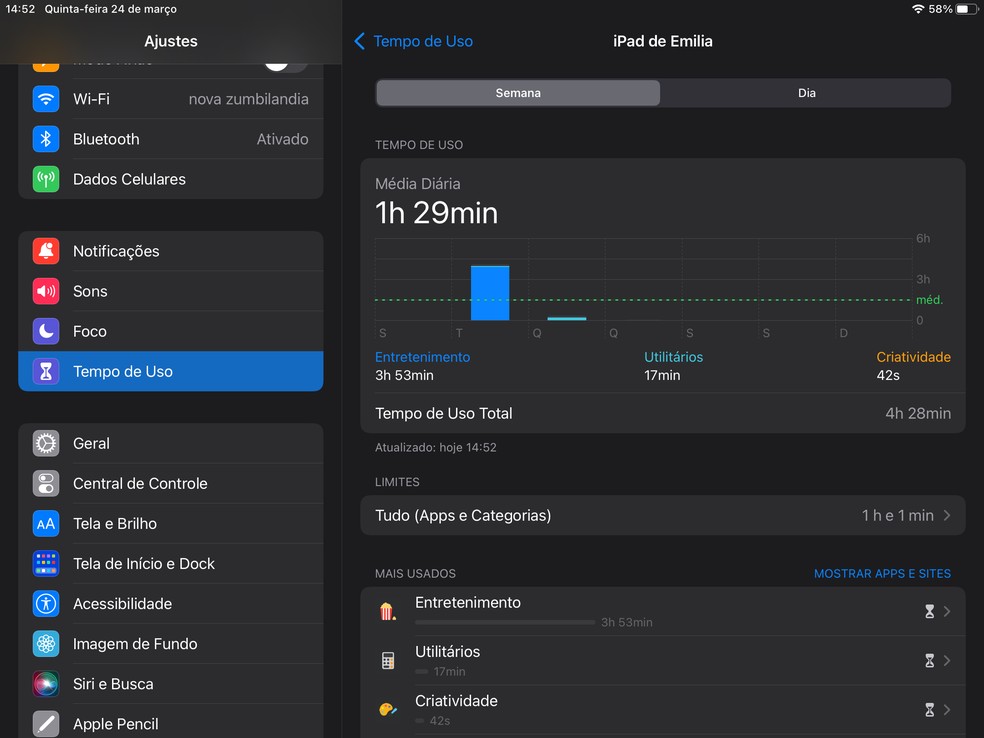984x738 pixels.
Task: Switch to the Dia view
Action: (806, 93)
